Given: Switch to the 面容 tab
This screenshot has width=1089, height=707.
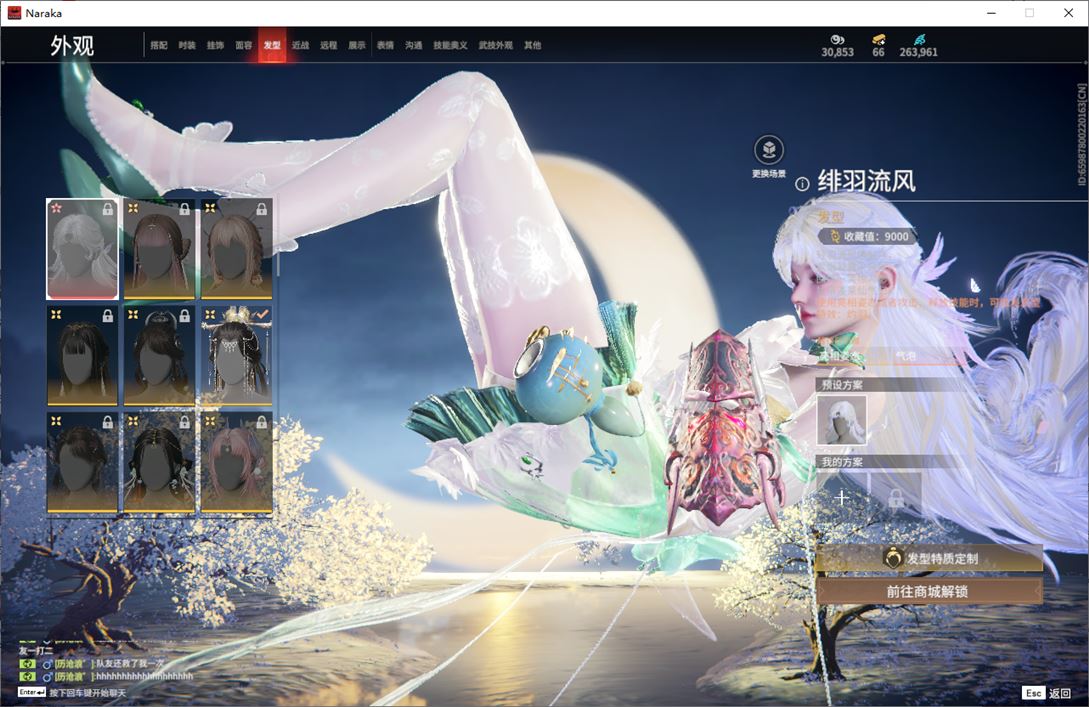Looking at the screenshot, I should pos(244,45).
